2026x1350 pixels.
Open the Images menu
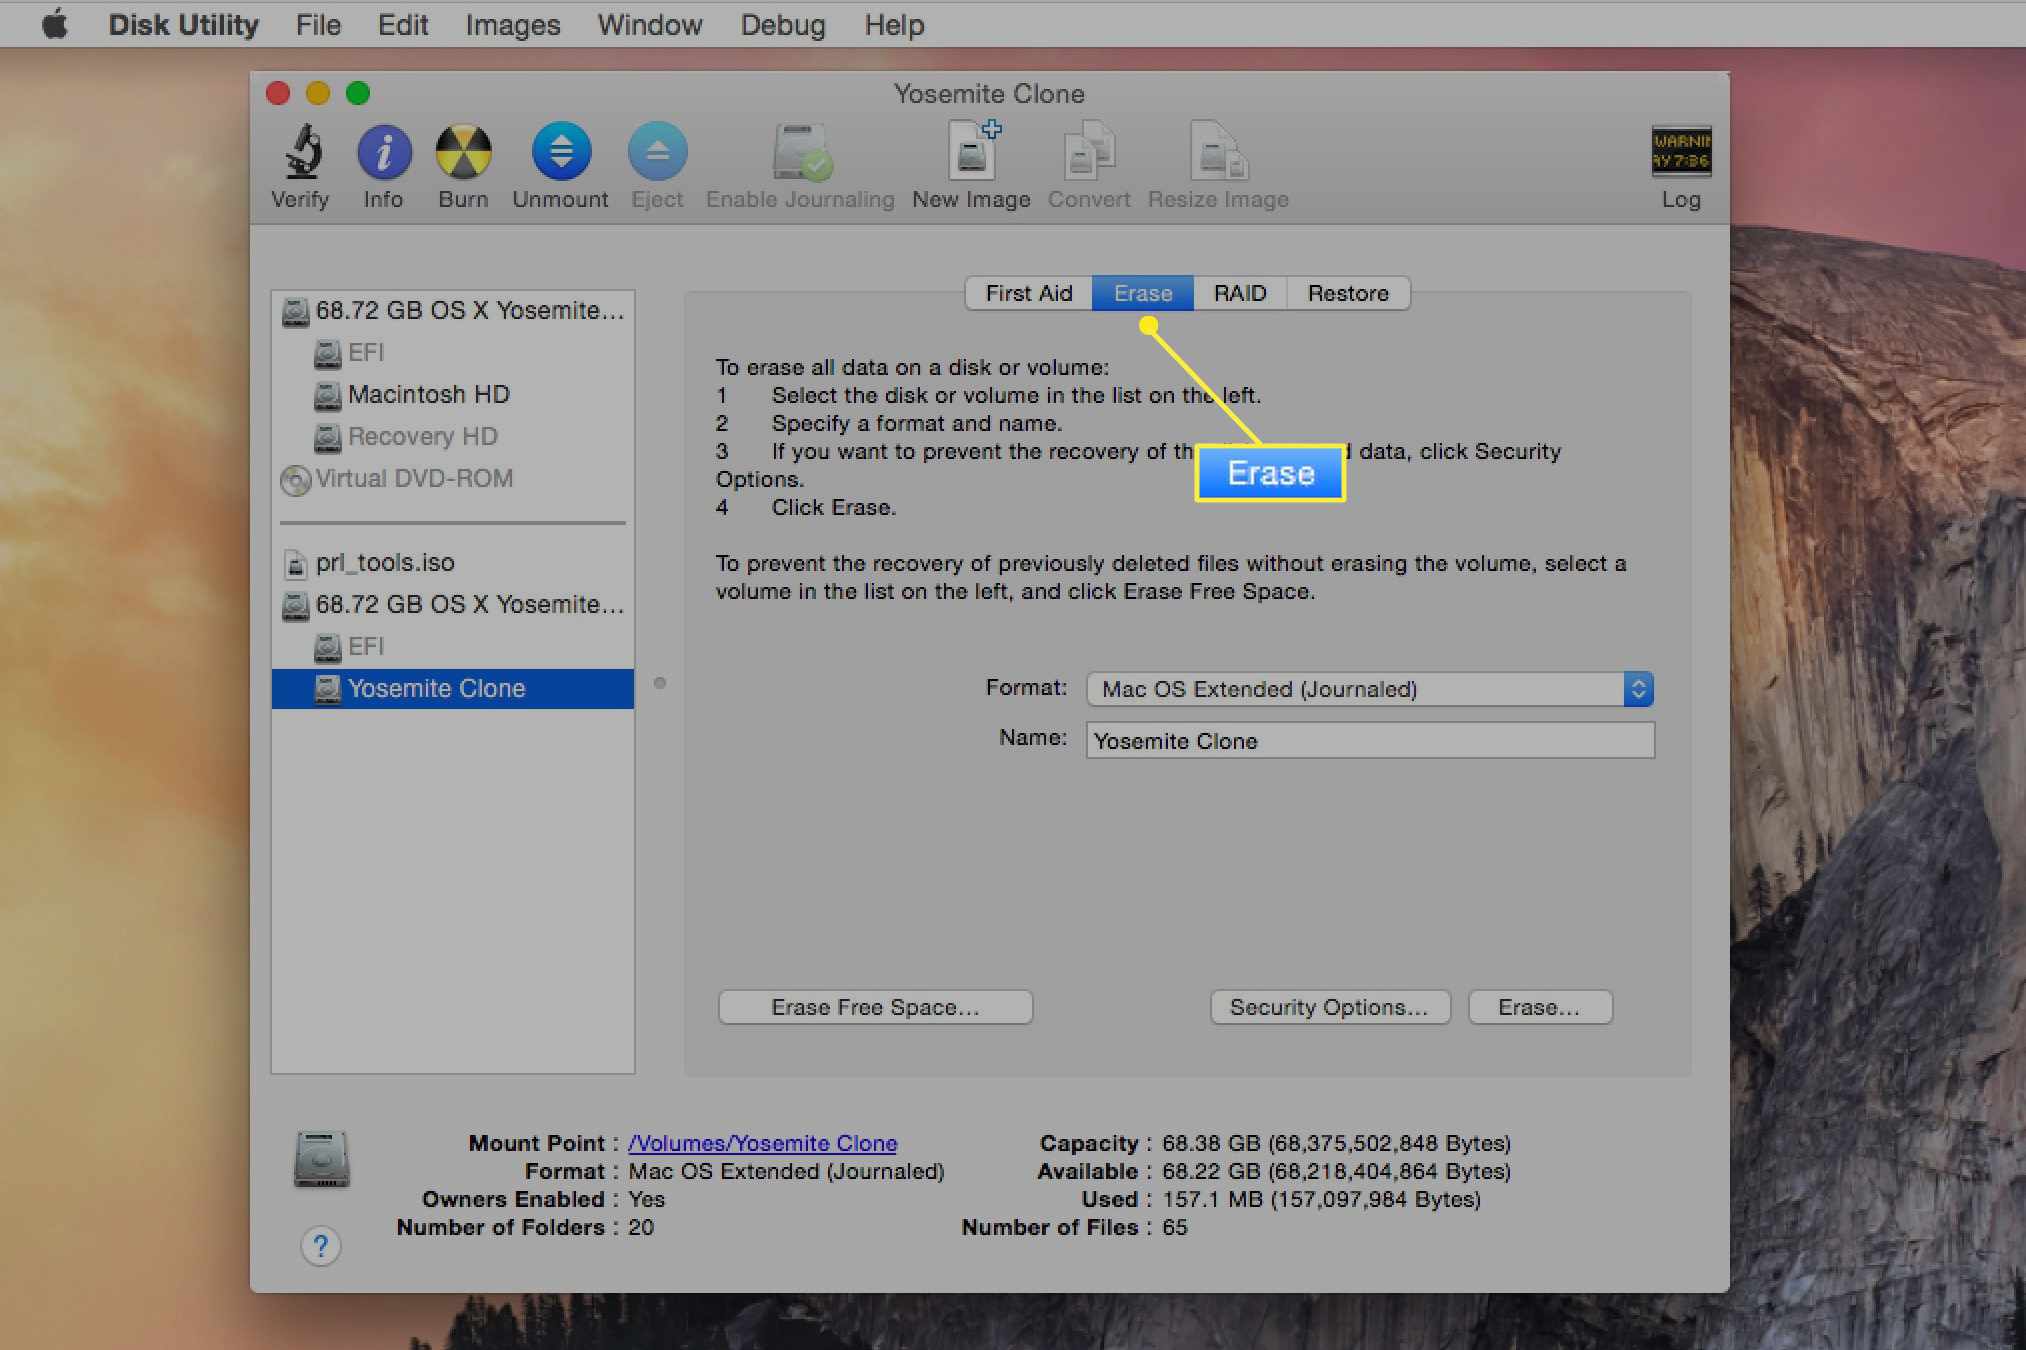point(513,24)
